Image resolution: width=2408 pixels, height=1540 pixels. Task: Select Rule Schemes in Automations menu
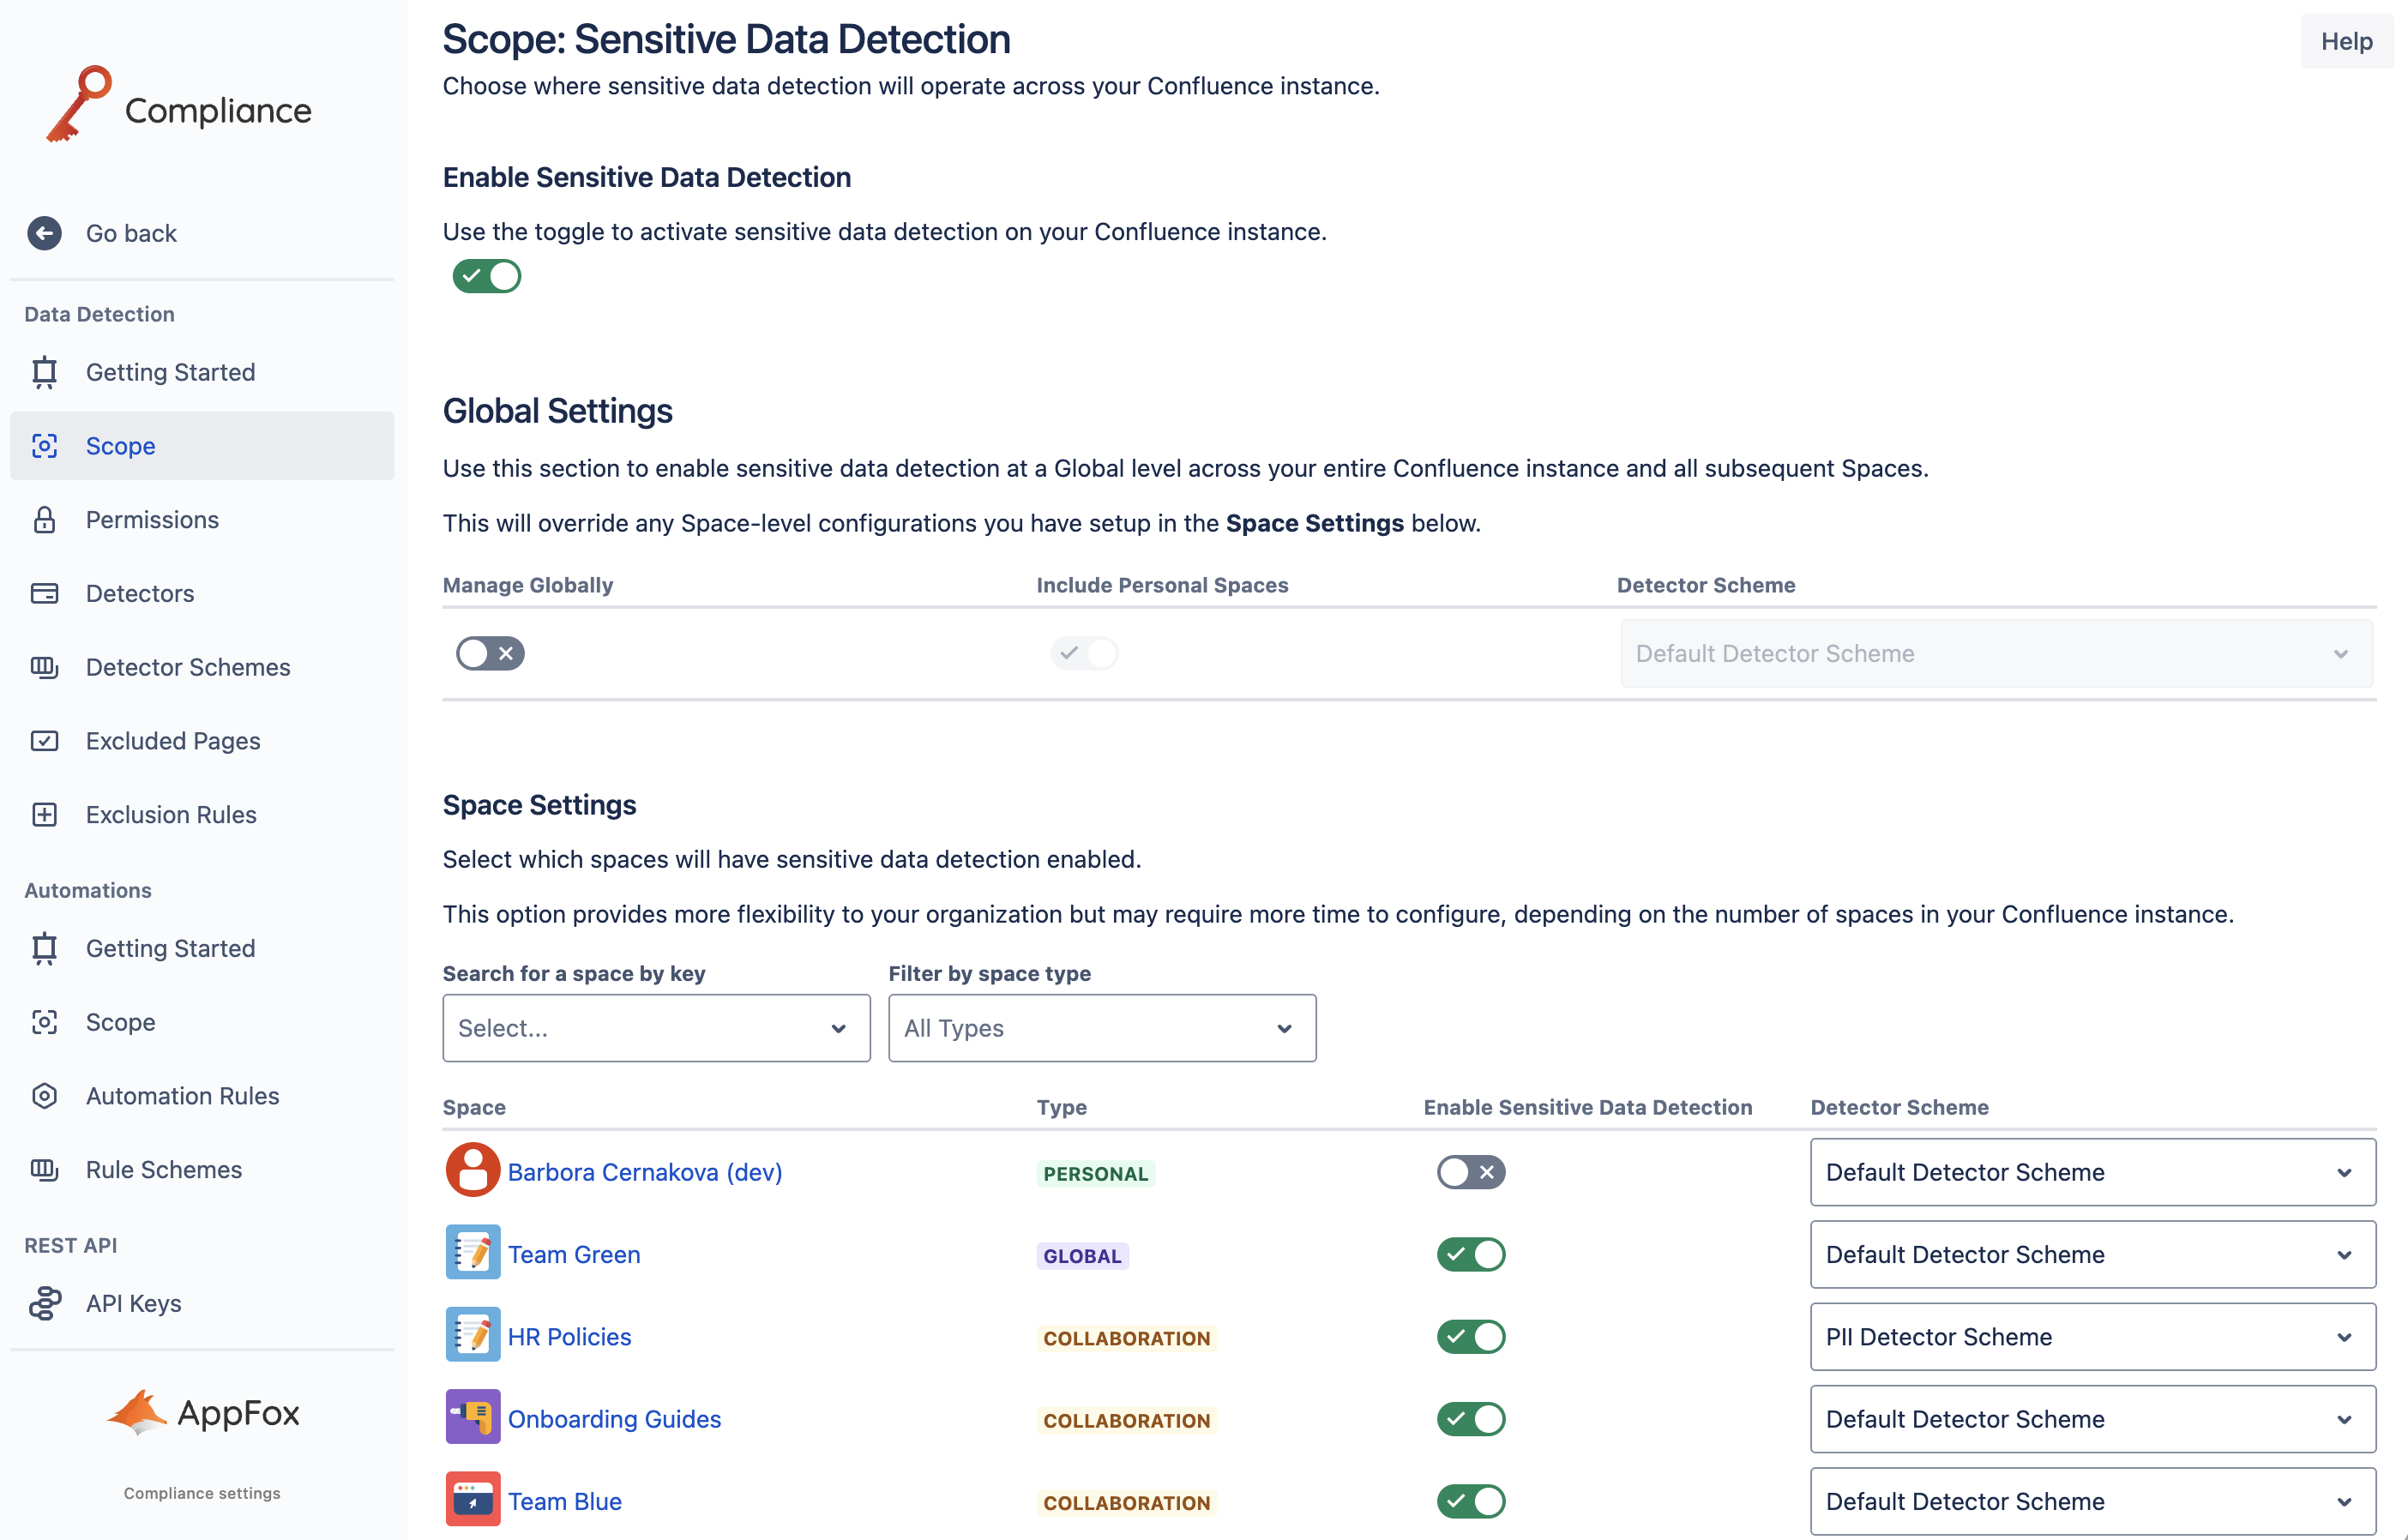[164, 1170]
